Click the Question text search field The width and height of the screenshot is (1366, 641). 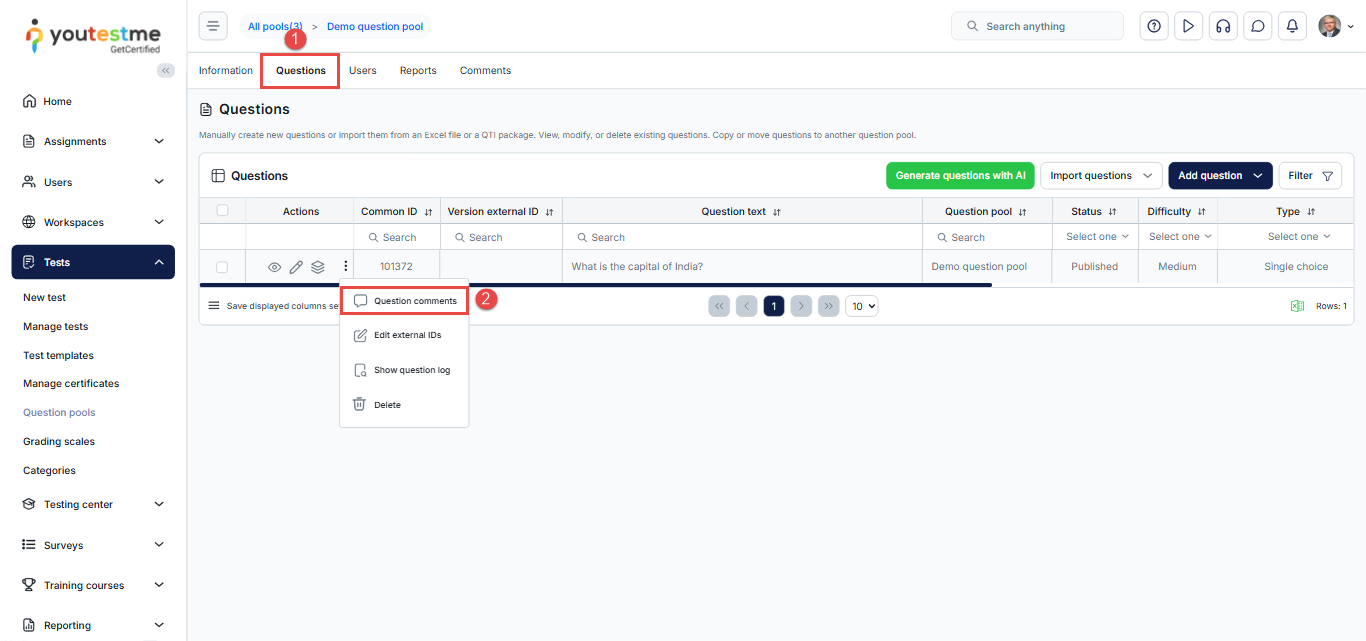(742, 238)
